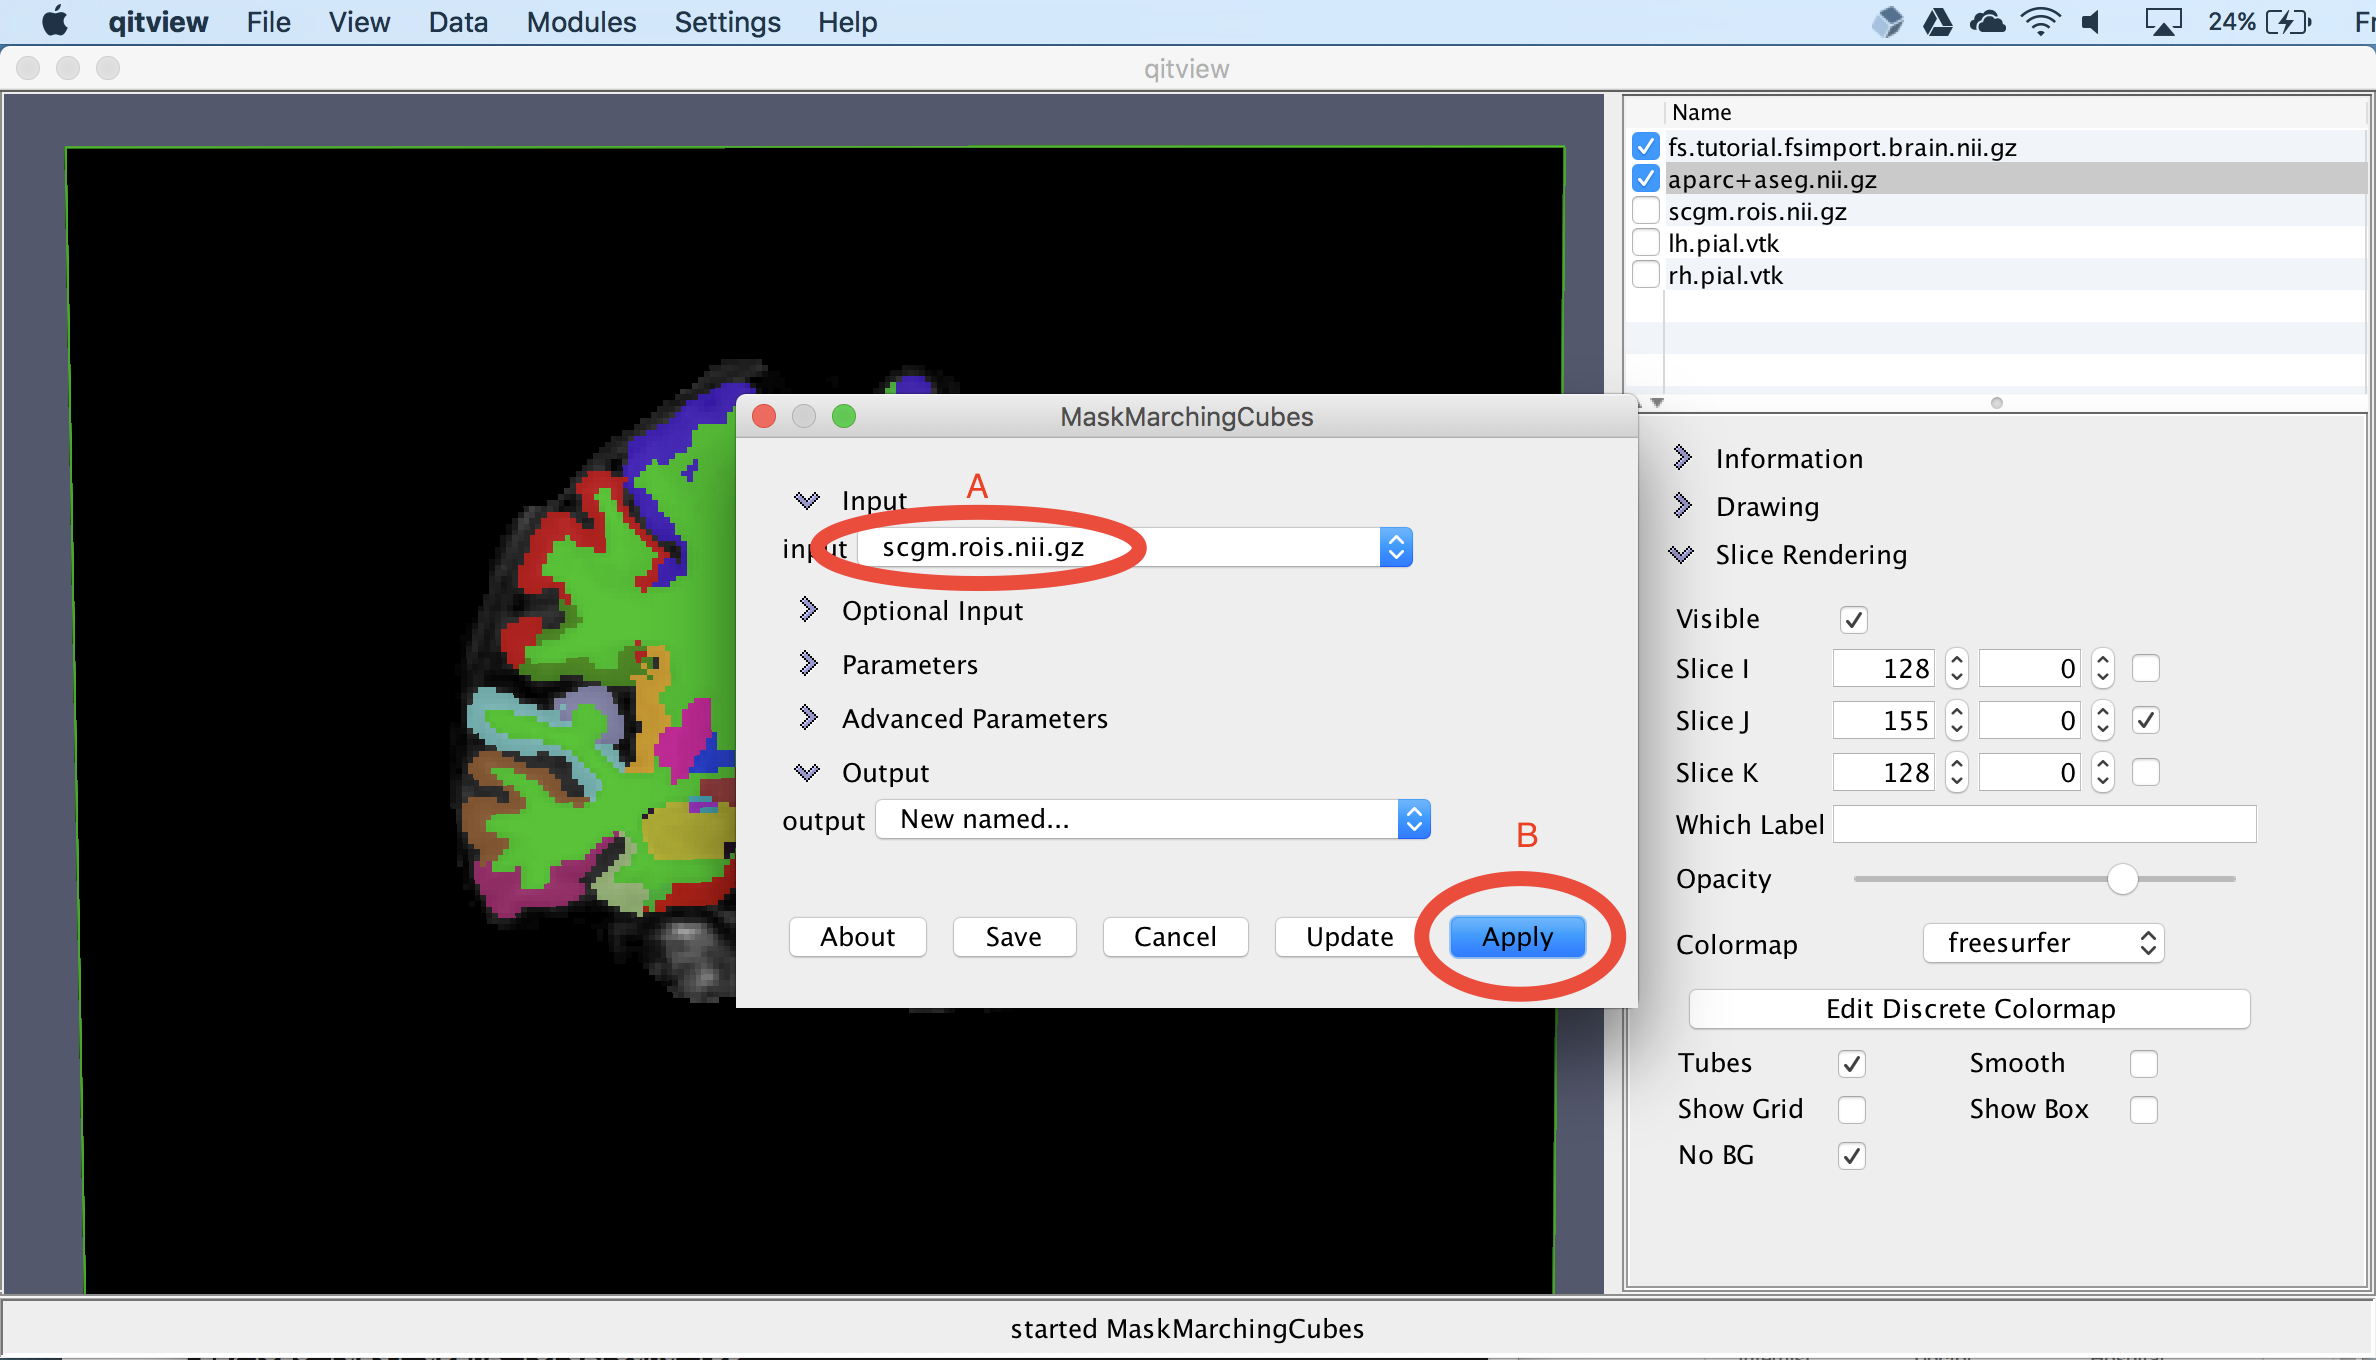
Task: Open the Data menu
Action: point(458,22)
